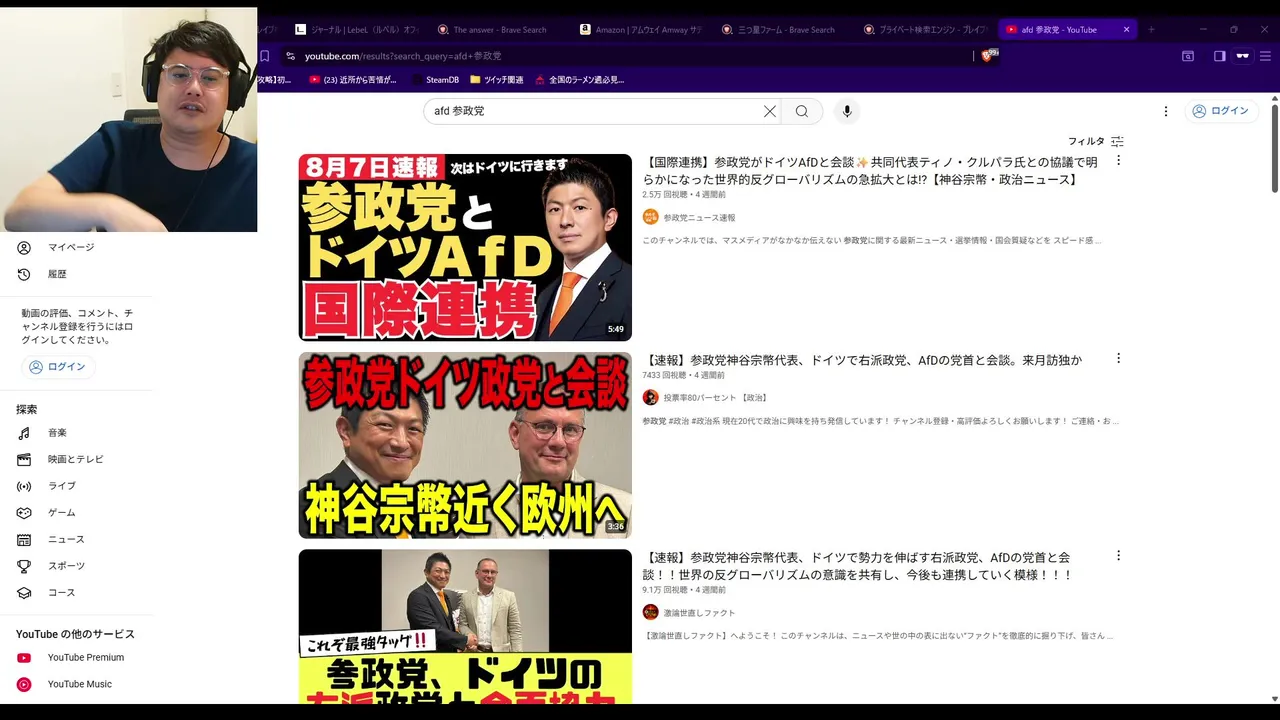1280x720 pixels.
Task: Open options menu for the 激論世直しファクト video
Action: [1118, 555]
